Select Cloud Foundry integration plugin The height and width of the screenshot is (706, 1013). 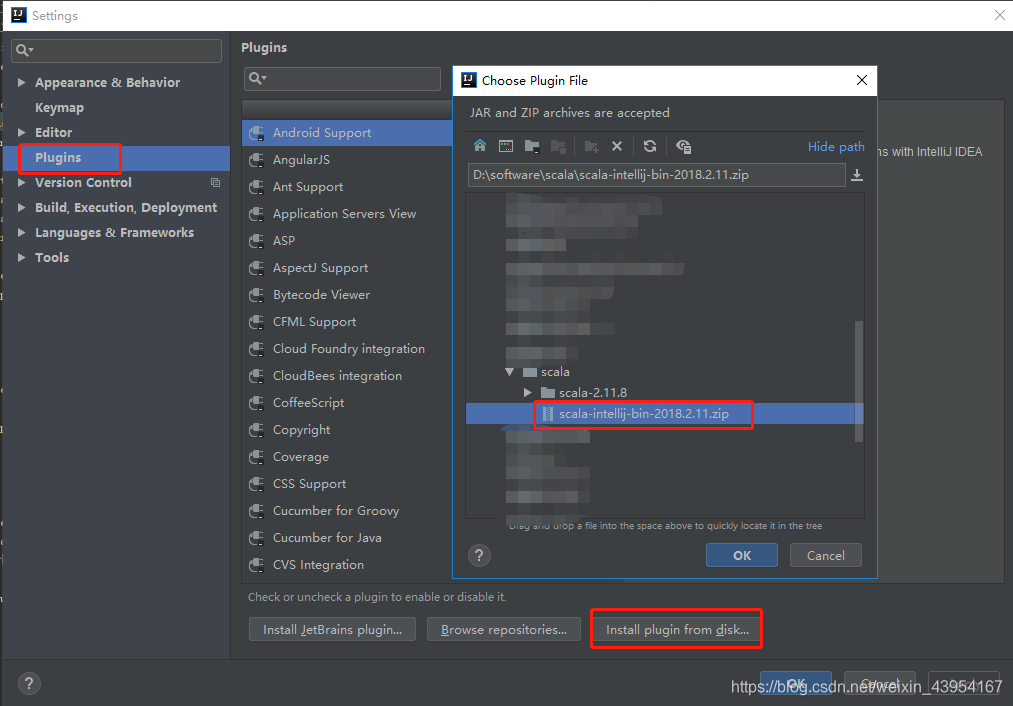(348, 349)
